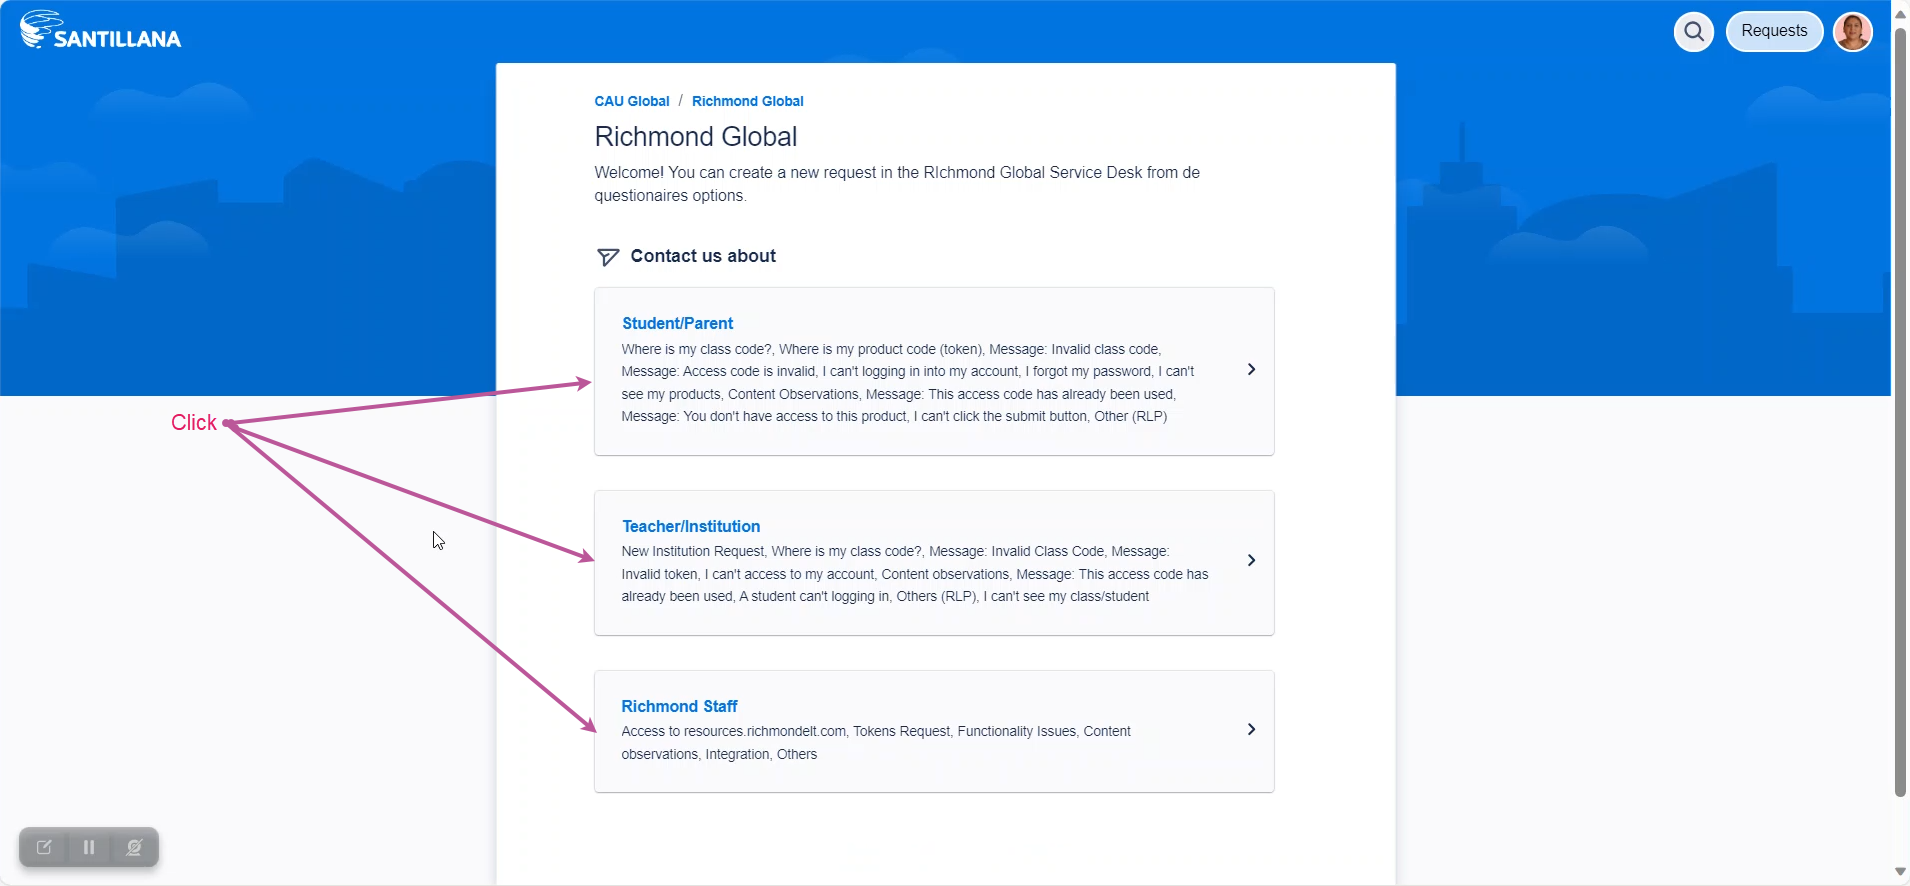The width and height of the screenshot is (1910, 886).
Task: Click the scrollbar up arrow
Action: (1900, 14)
